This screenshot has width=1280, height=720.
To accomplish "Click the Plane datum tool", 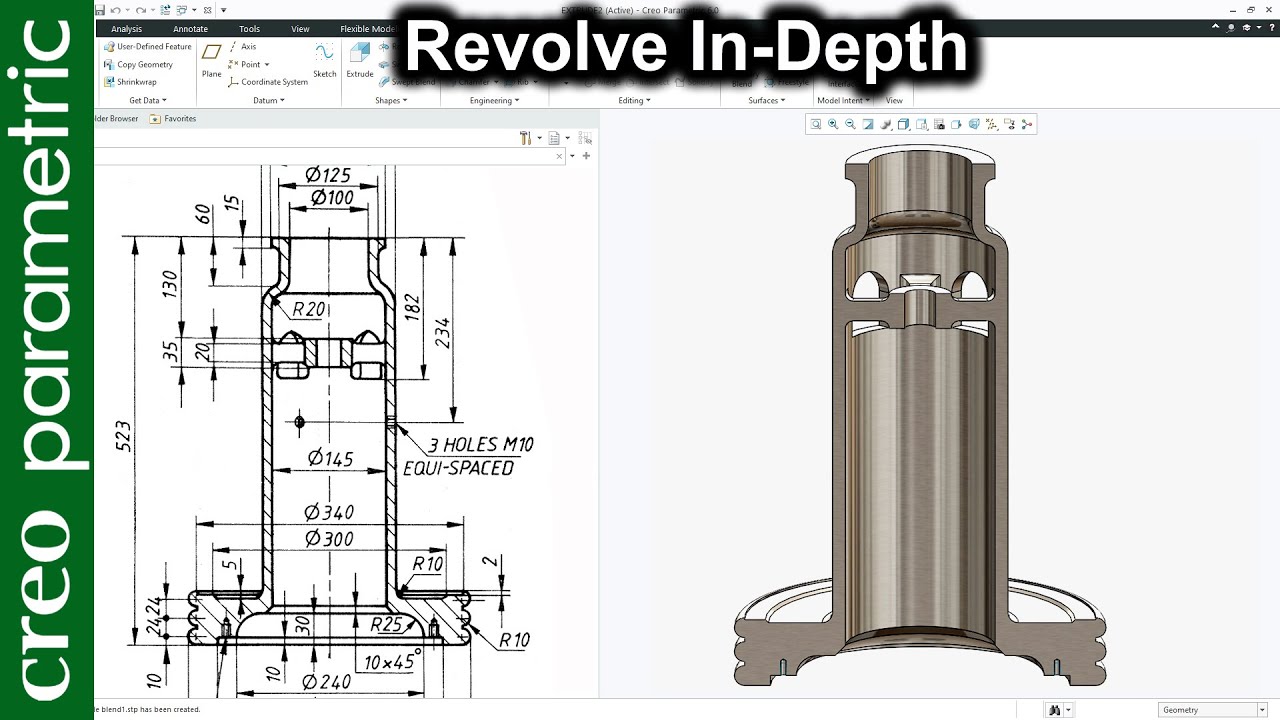I will (x=211, y=60).
